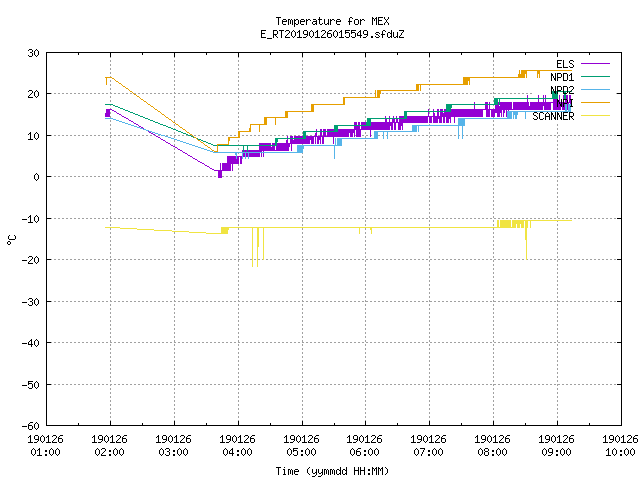Click the file name E_RT20190126015549.sfduZ
Screen dimensions: 640x480
click(x=332, y=34)
